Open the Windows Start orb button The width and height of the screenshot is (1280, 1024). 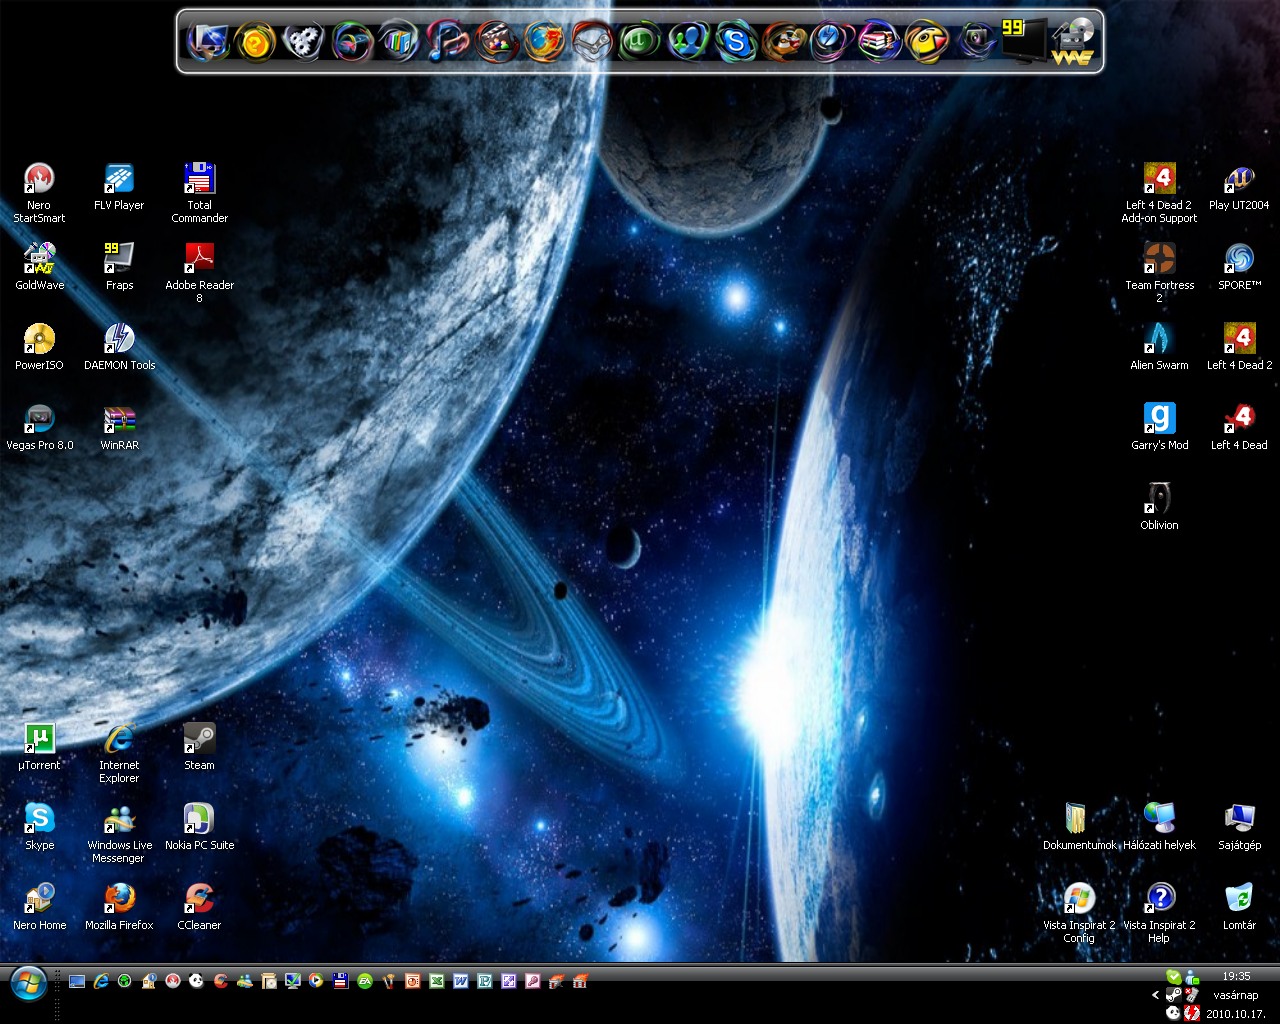pyautogui.click(x=28, y=984)
